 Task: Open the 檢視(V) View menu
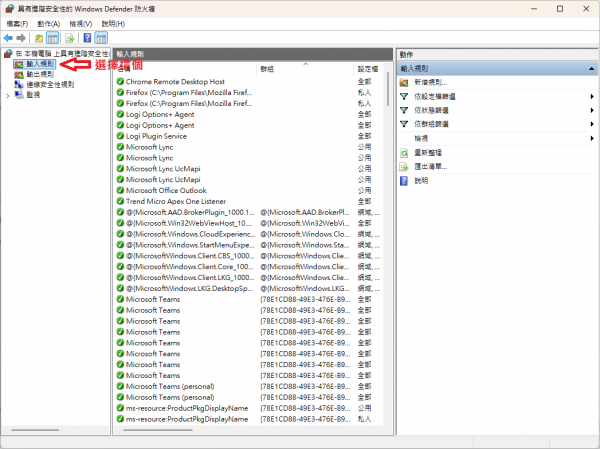[81, 23]
